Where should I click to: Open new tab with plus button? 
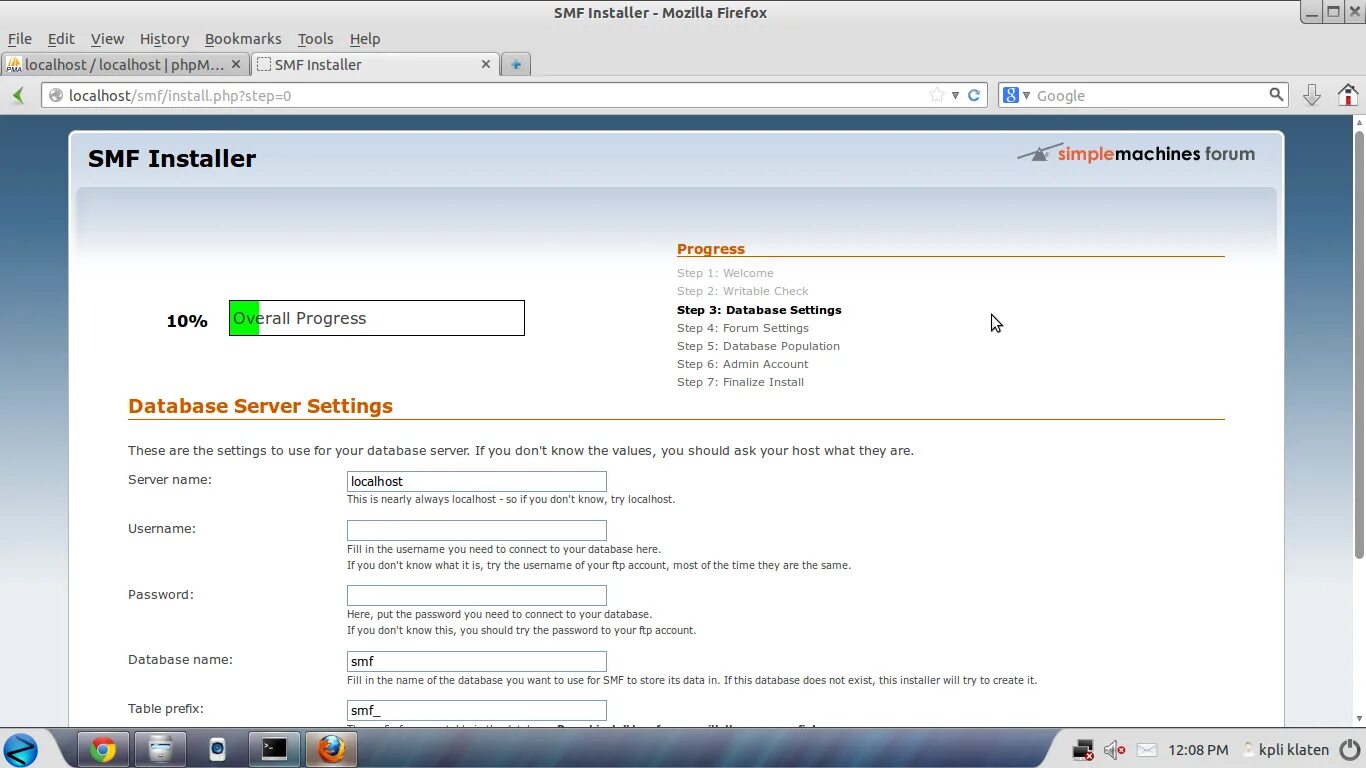(x=516, y=64)
